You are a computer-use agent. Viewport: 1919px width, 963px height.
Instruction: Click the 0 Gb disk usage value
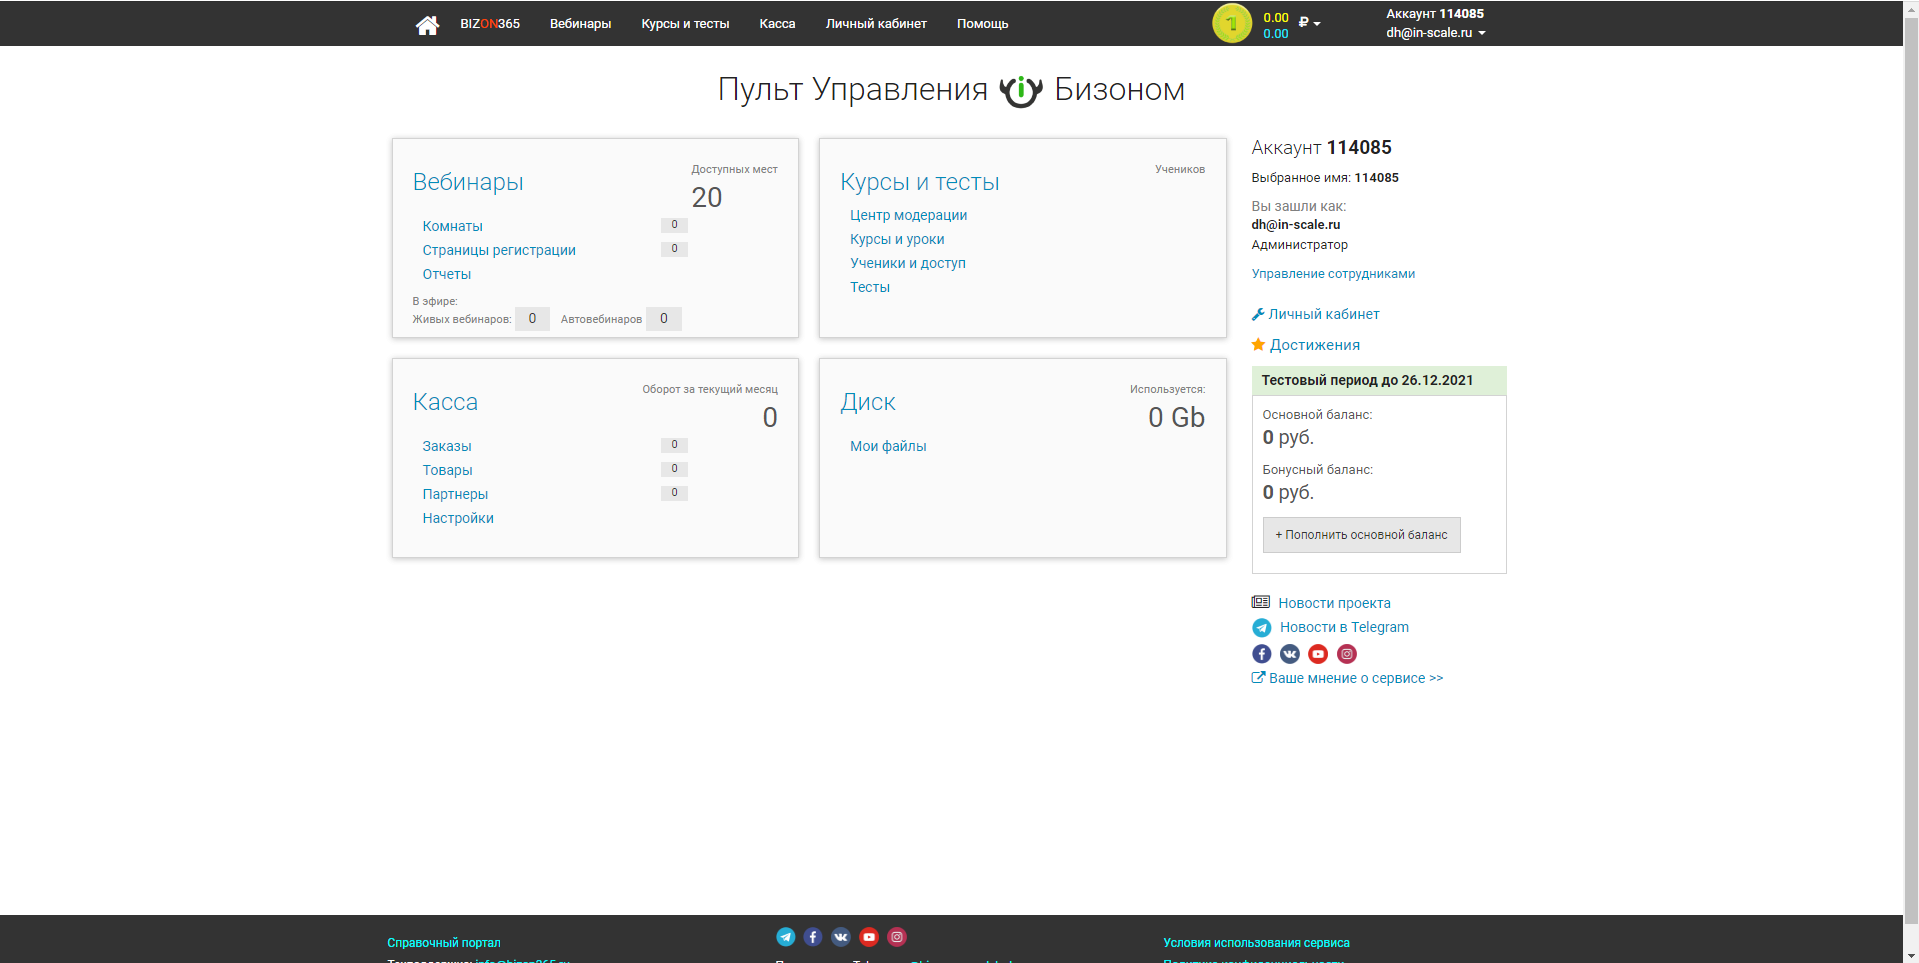(1176, 418)
